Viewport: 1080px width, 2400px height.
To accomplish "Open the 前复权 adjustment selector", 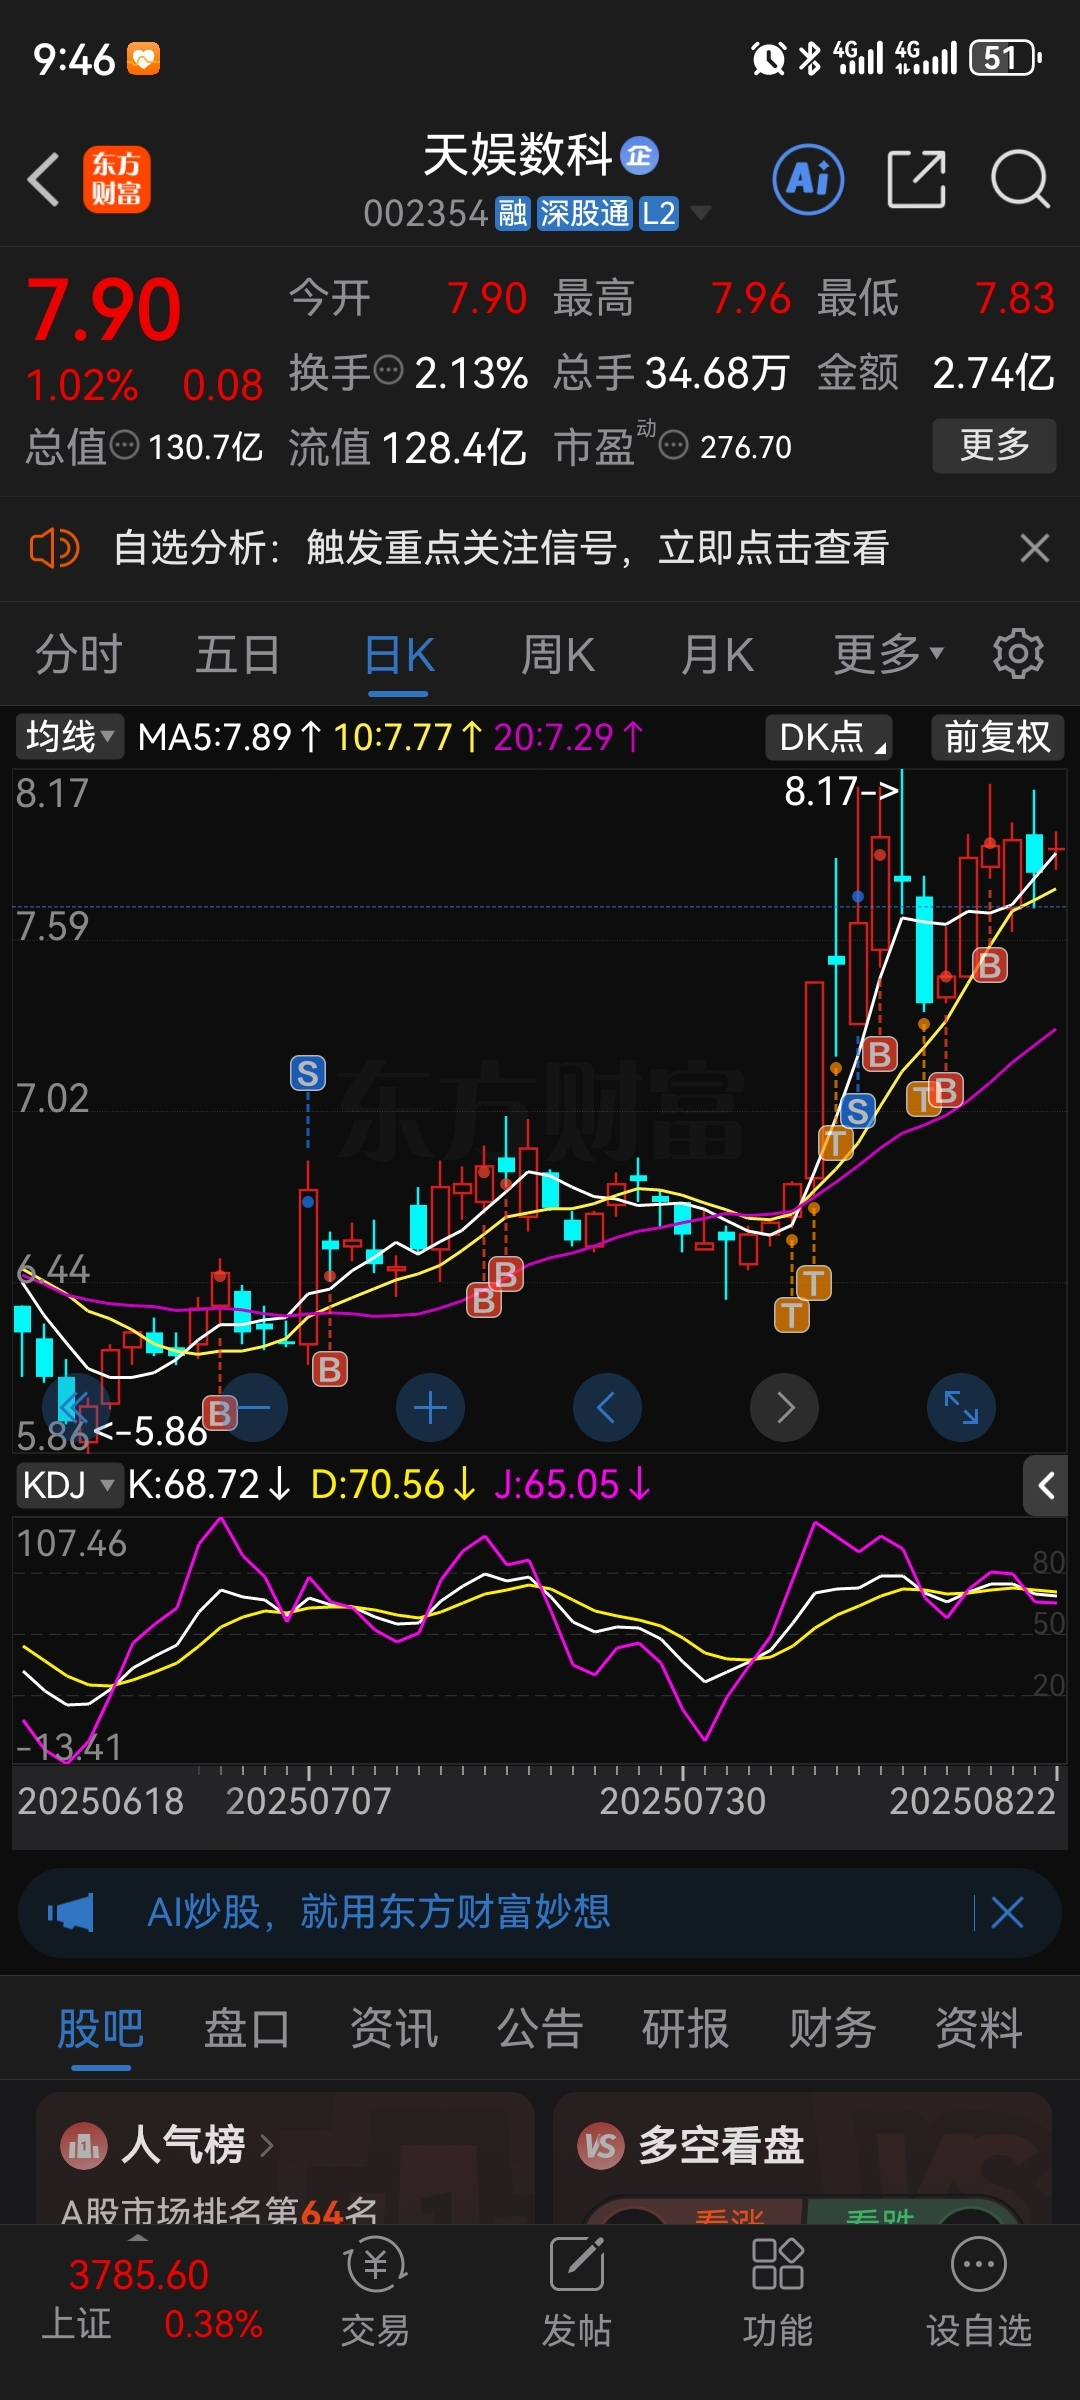I will pos(997,737).
